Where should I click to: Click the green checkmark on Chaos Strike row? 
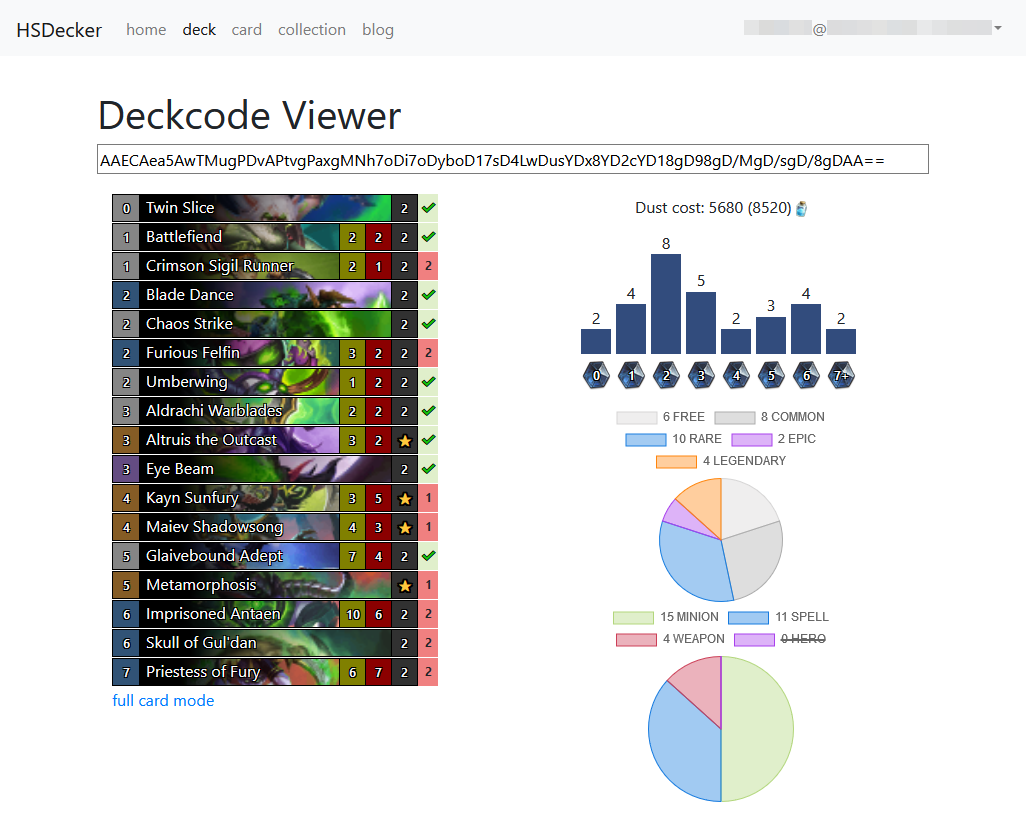[429, 324]
